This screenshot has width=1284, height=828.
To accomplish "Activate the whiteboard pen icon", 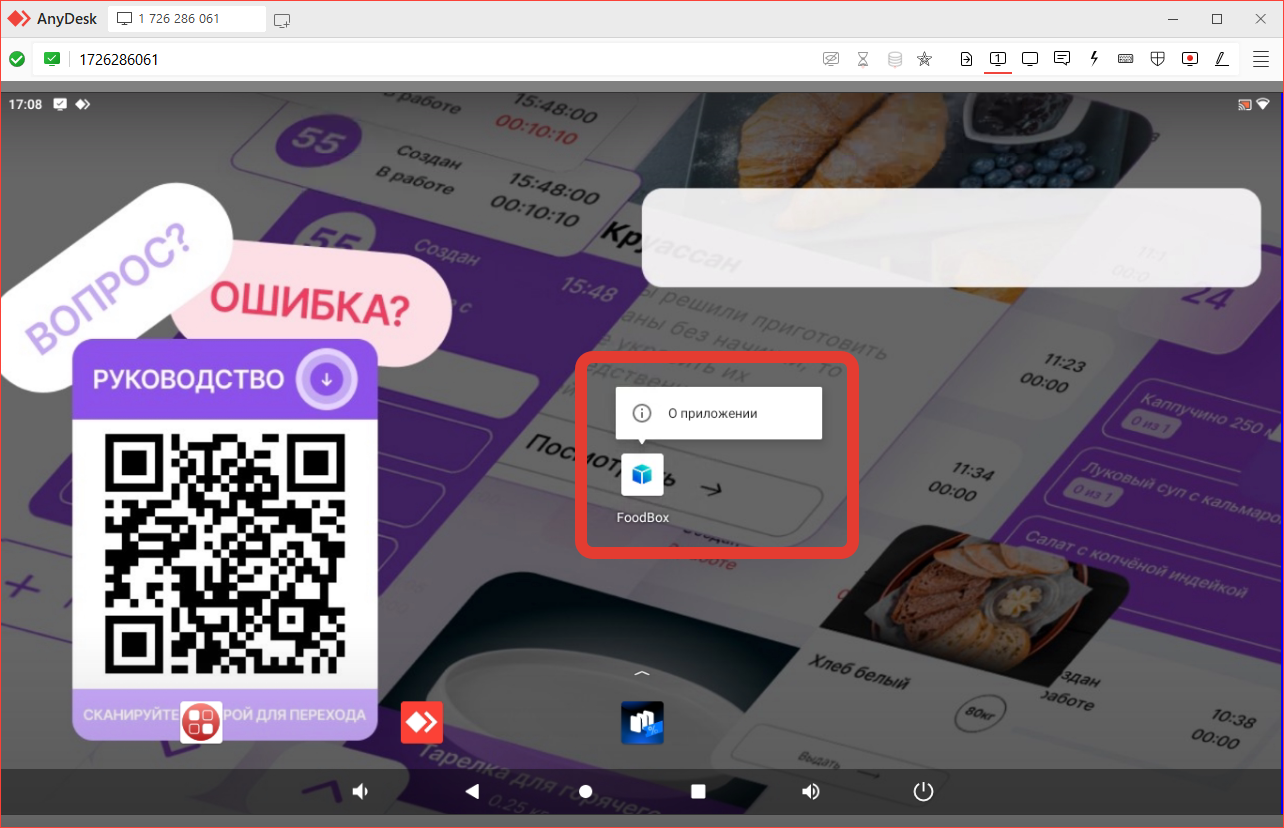I will point(1222,59).
